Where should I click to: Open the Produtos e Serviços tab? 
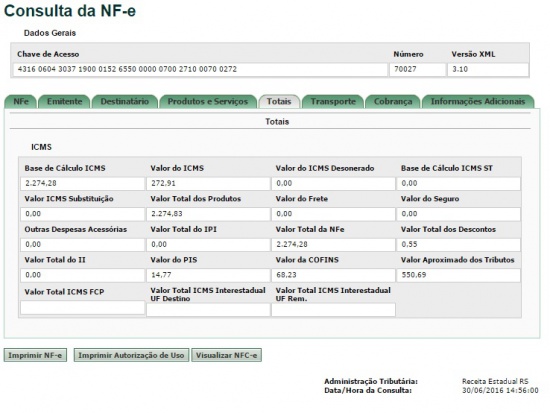click(x=208, y=101)
